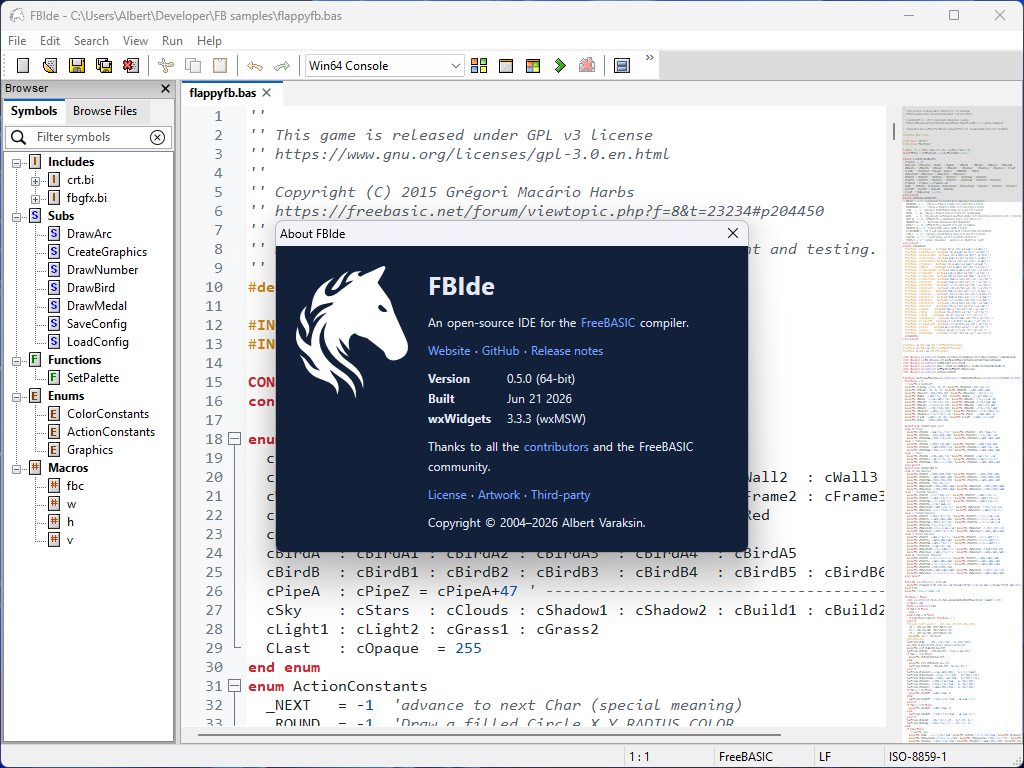This screenshot has width=1024, height=768.
Task: Click the Save All toolbar icon
Action: (104, 65)
